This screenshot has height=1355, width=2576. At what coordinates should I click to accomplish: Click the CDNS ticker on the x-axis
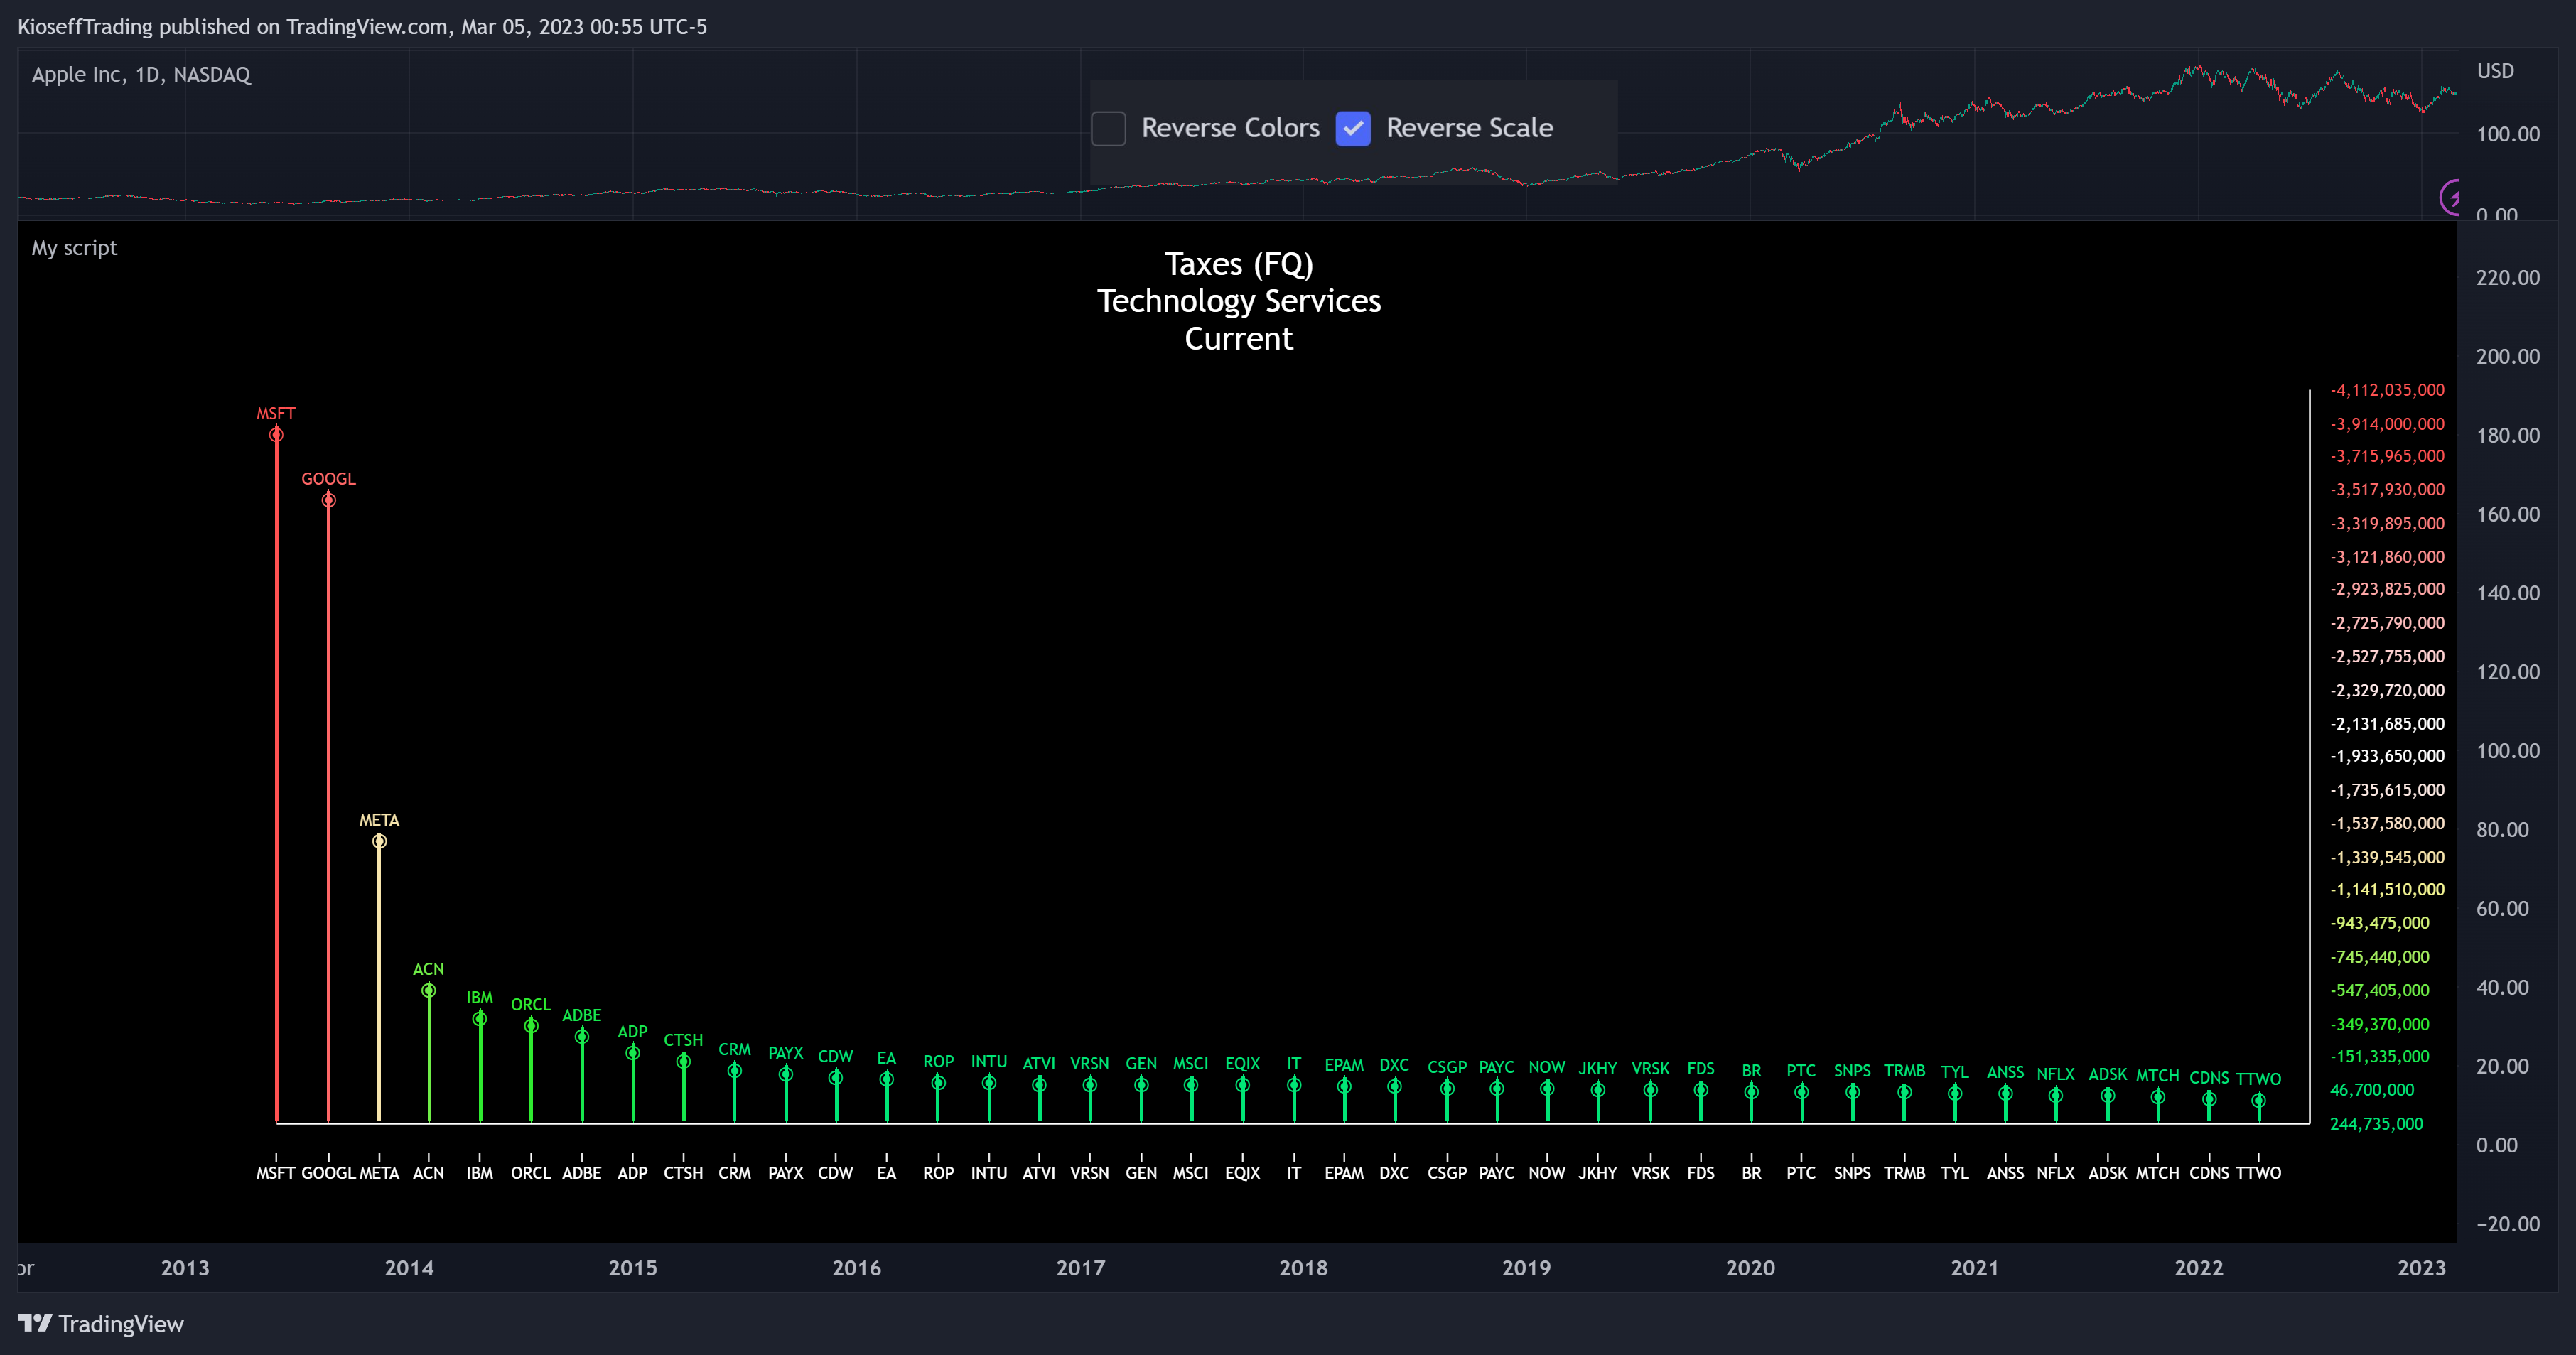pyautogui.click(x=2209, y=1173)
